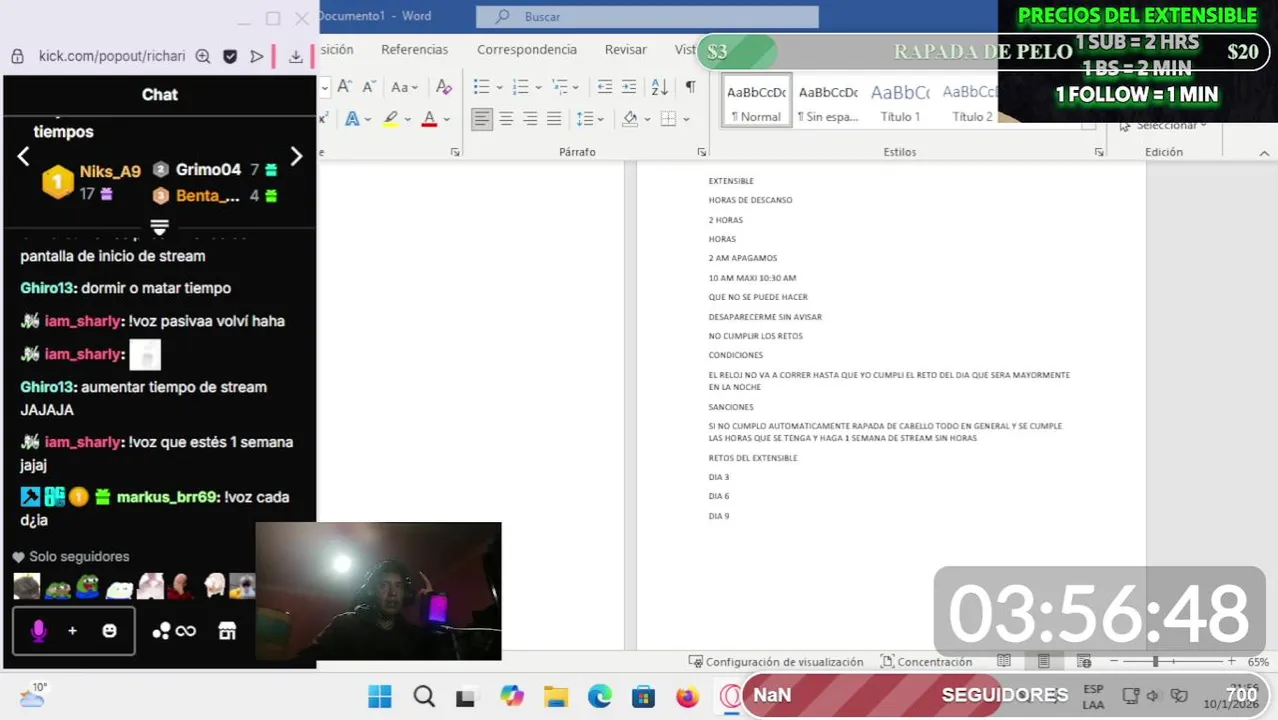Switch to Print Layout view in status bar

1044,662
